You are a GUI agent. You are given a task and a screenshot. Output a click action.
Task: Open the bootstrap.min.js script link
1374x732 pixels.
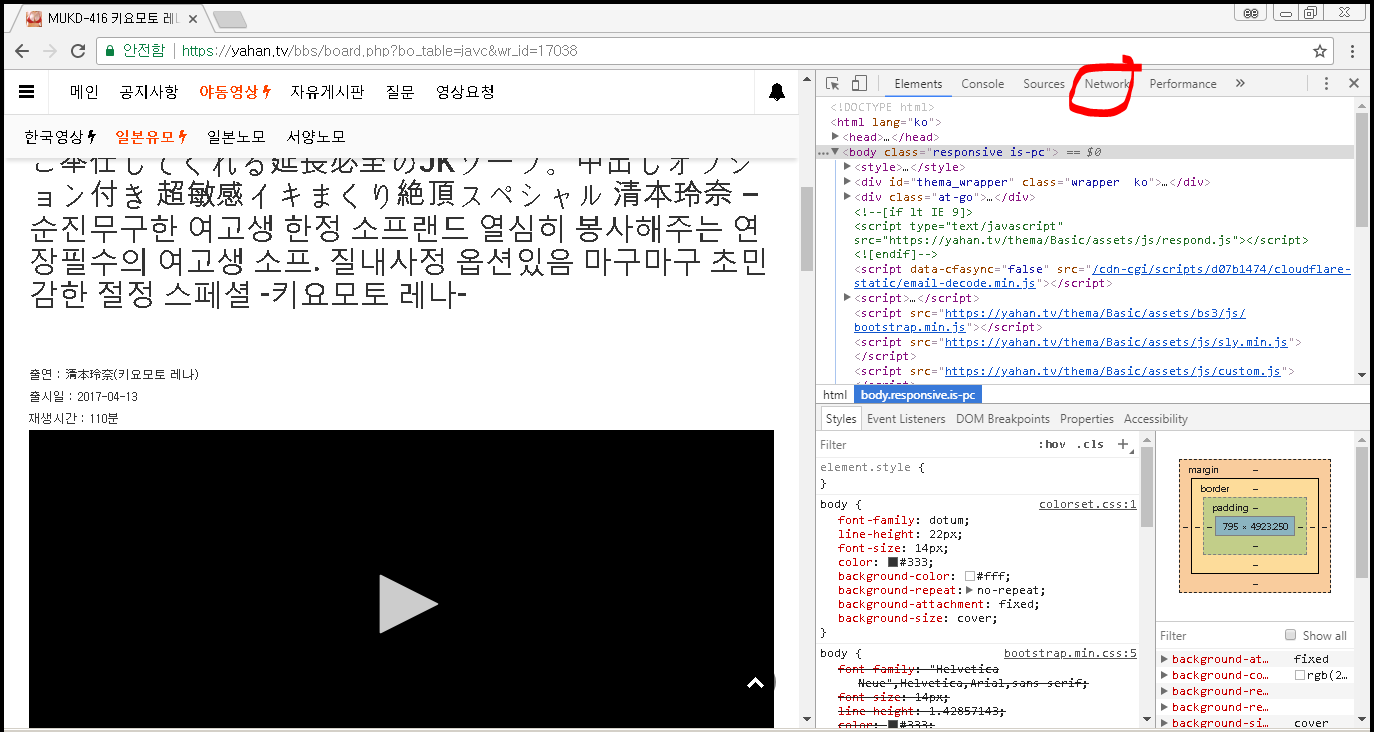click(1048, 320)
